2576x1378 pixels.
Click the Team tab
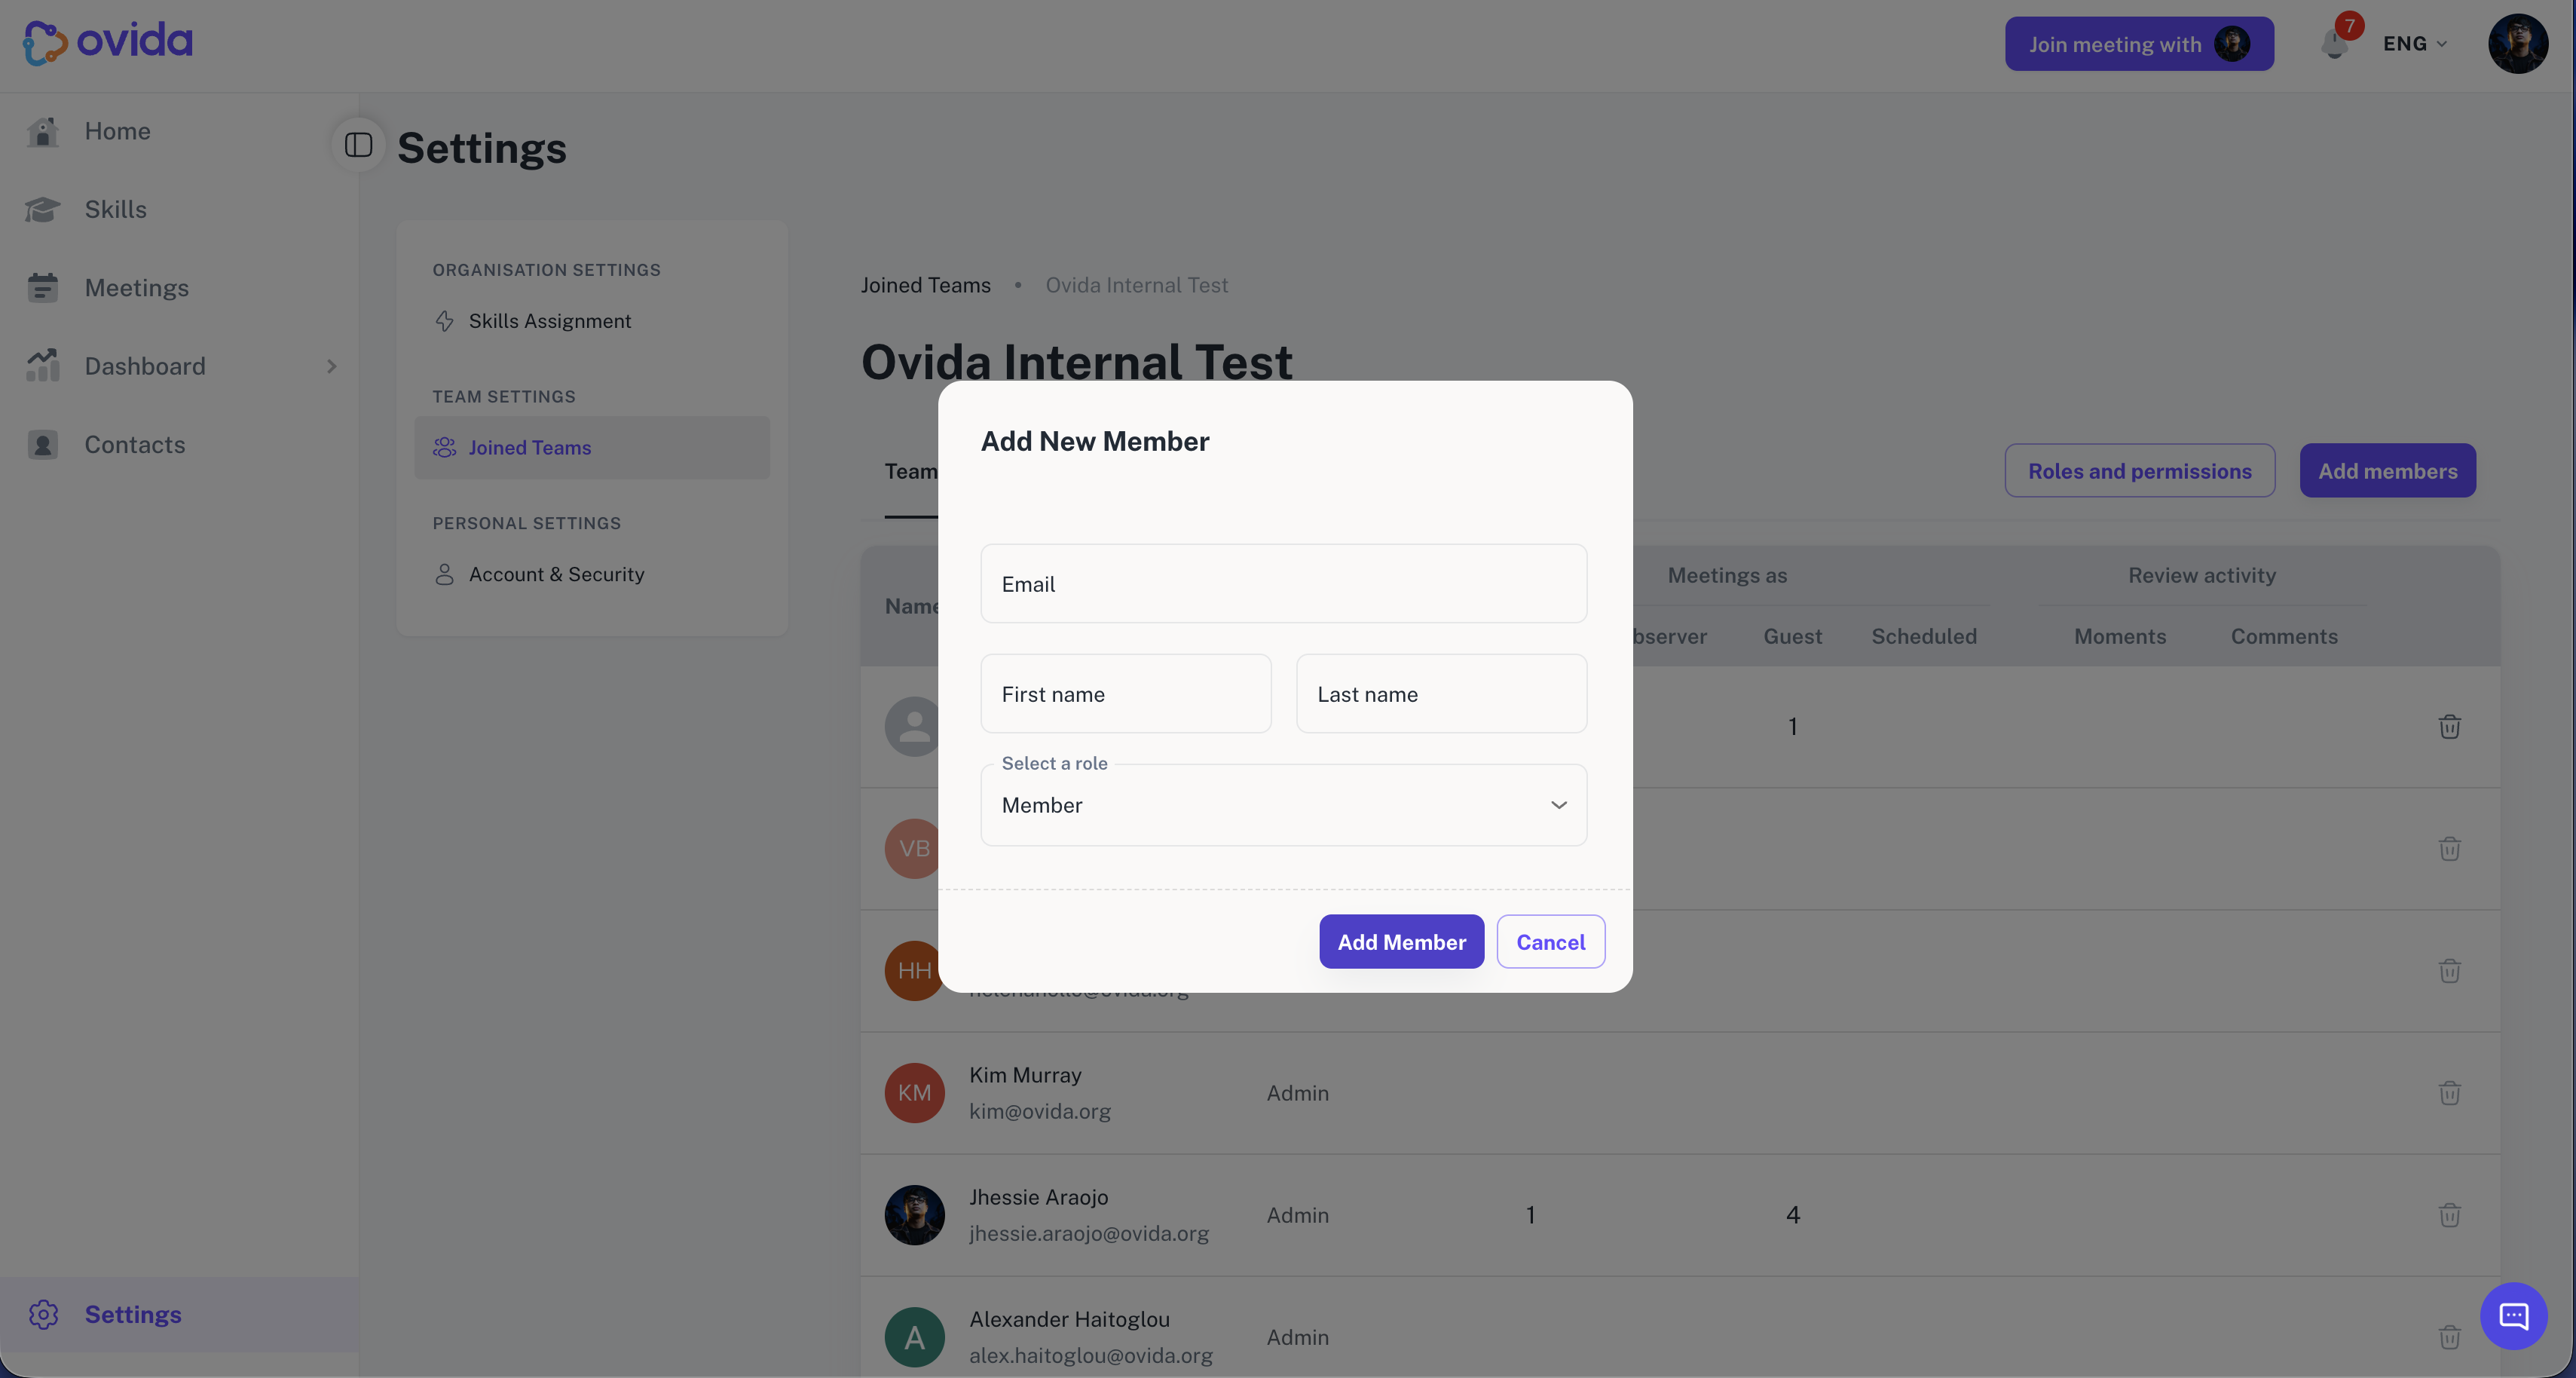pyautogui.click(x=911, y=471)
